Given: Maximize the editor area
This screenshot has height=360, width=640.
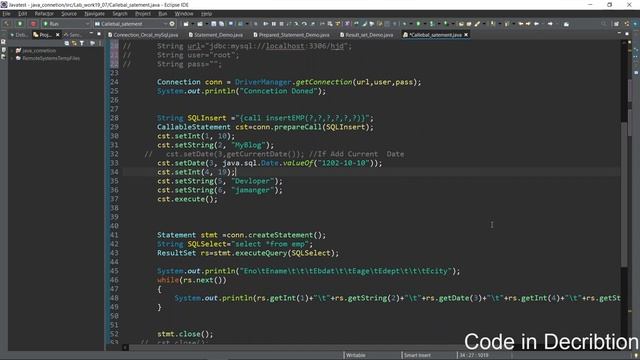Looking at the screenshot, I should [627, 33].
